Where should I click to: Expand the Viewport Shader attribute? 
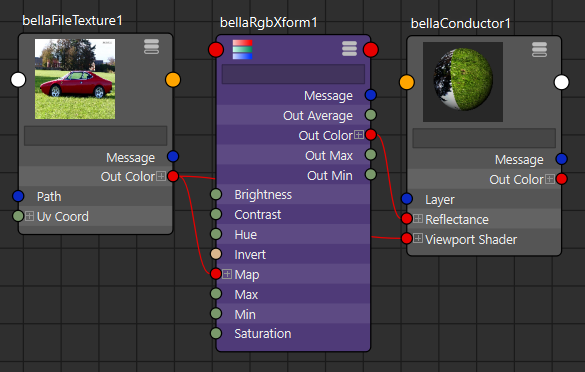(418, 238)
